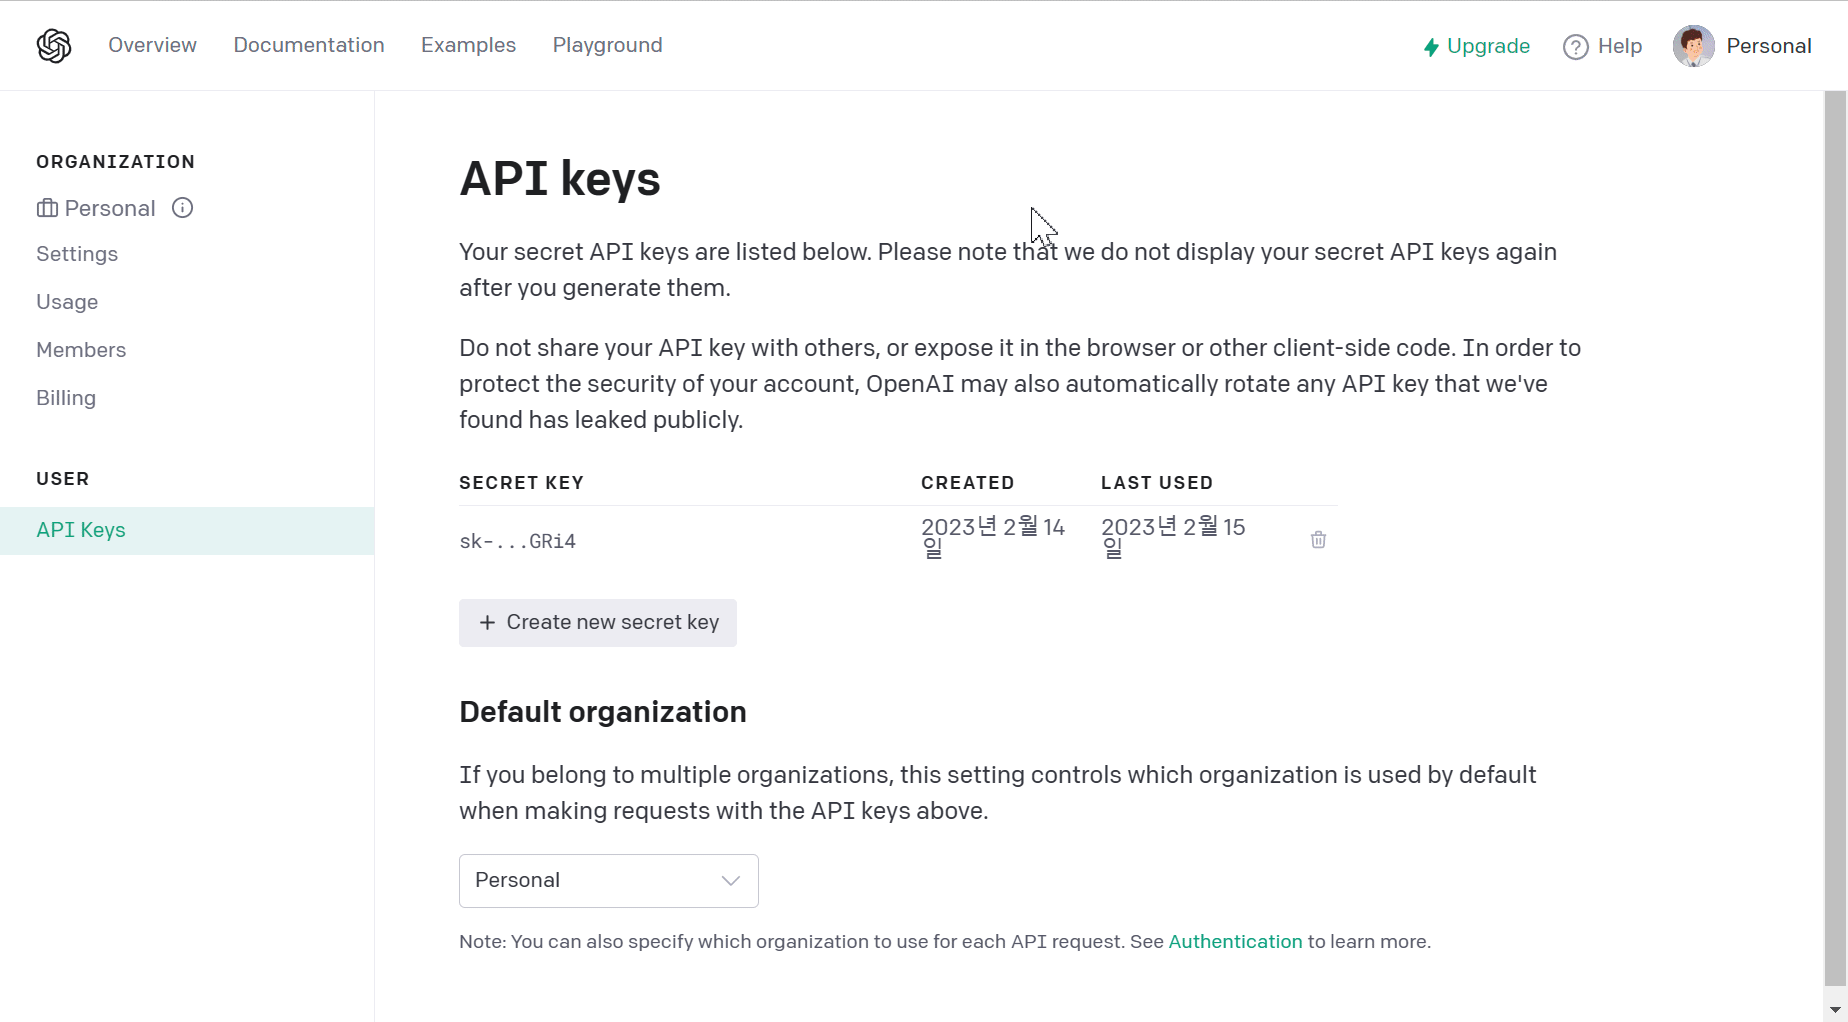Image resolution: width=1848 pixels, height=1022 pixels.
Task: Open the Examples page
Action: point(468,45)
